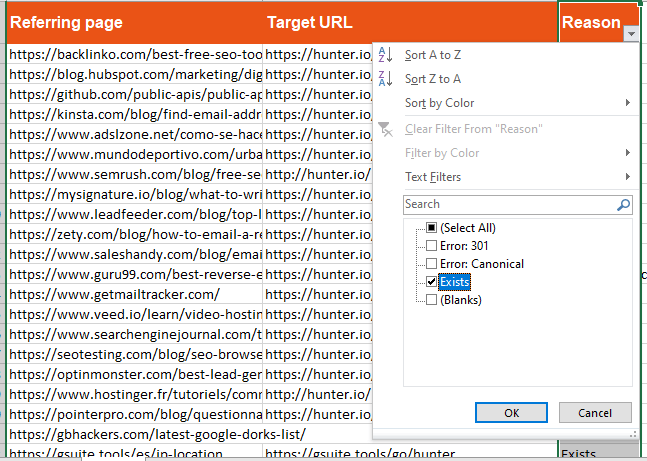Uncheck the Exists checkbox
The height and width of the screenshot is (461, 647).
(x=431, y=281)
